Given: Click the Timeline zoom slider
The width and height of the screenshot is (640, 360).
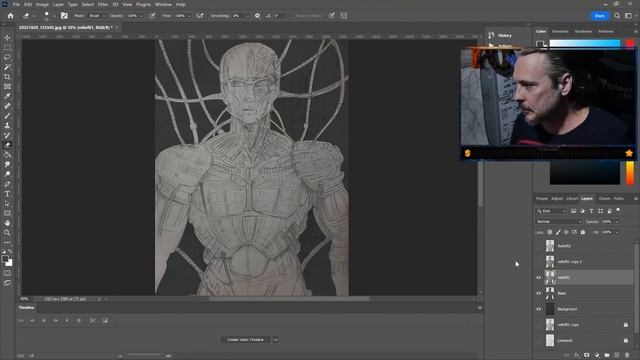Looking at the screenshot, I should click(x=144, y=356).
